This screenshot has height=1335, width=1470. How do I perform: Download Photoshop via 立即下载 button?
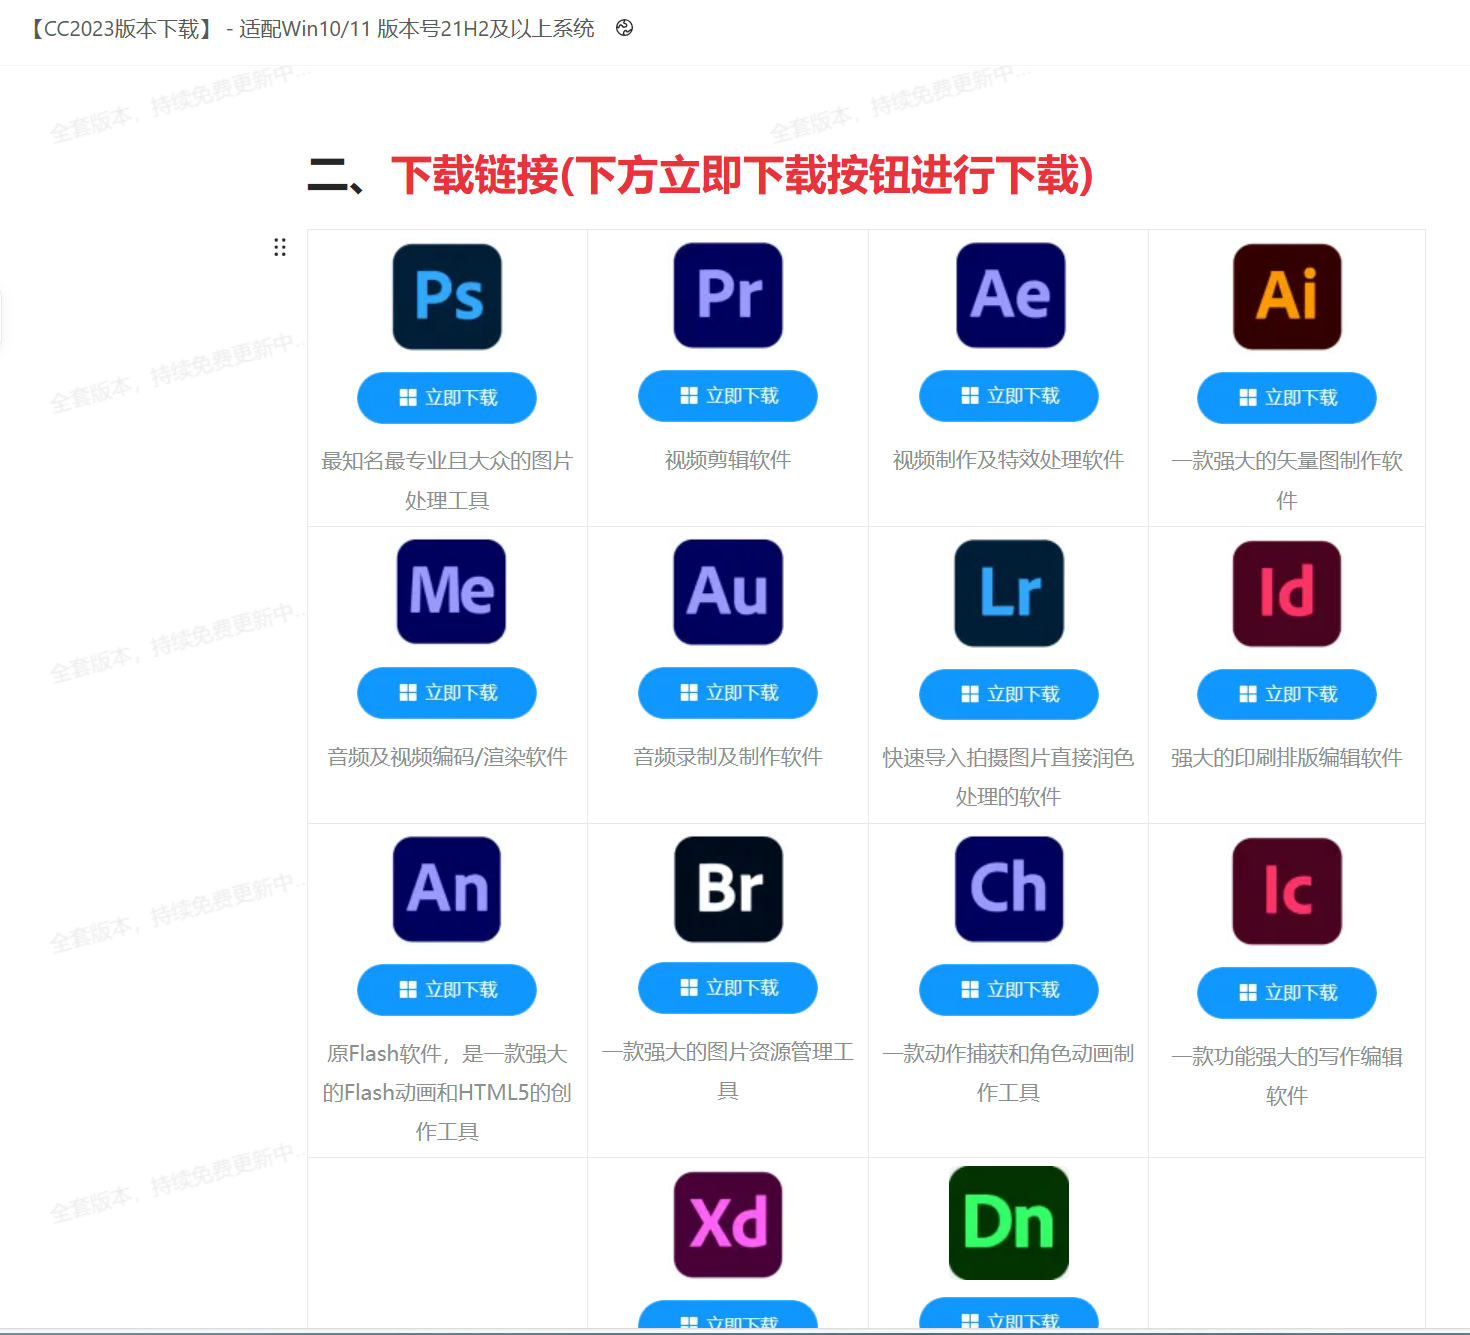coord(447,398)
